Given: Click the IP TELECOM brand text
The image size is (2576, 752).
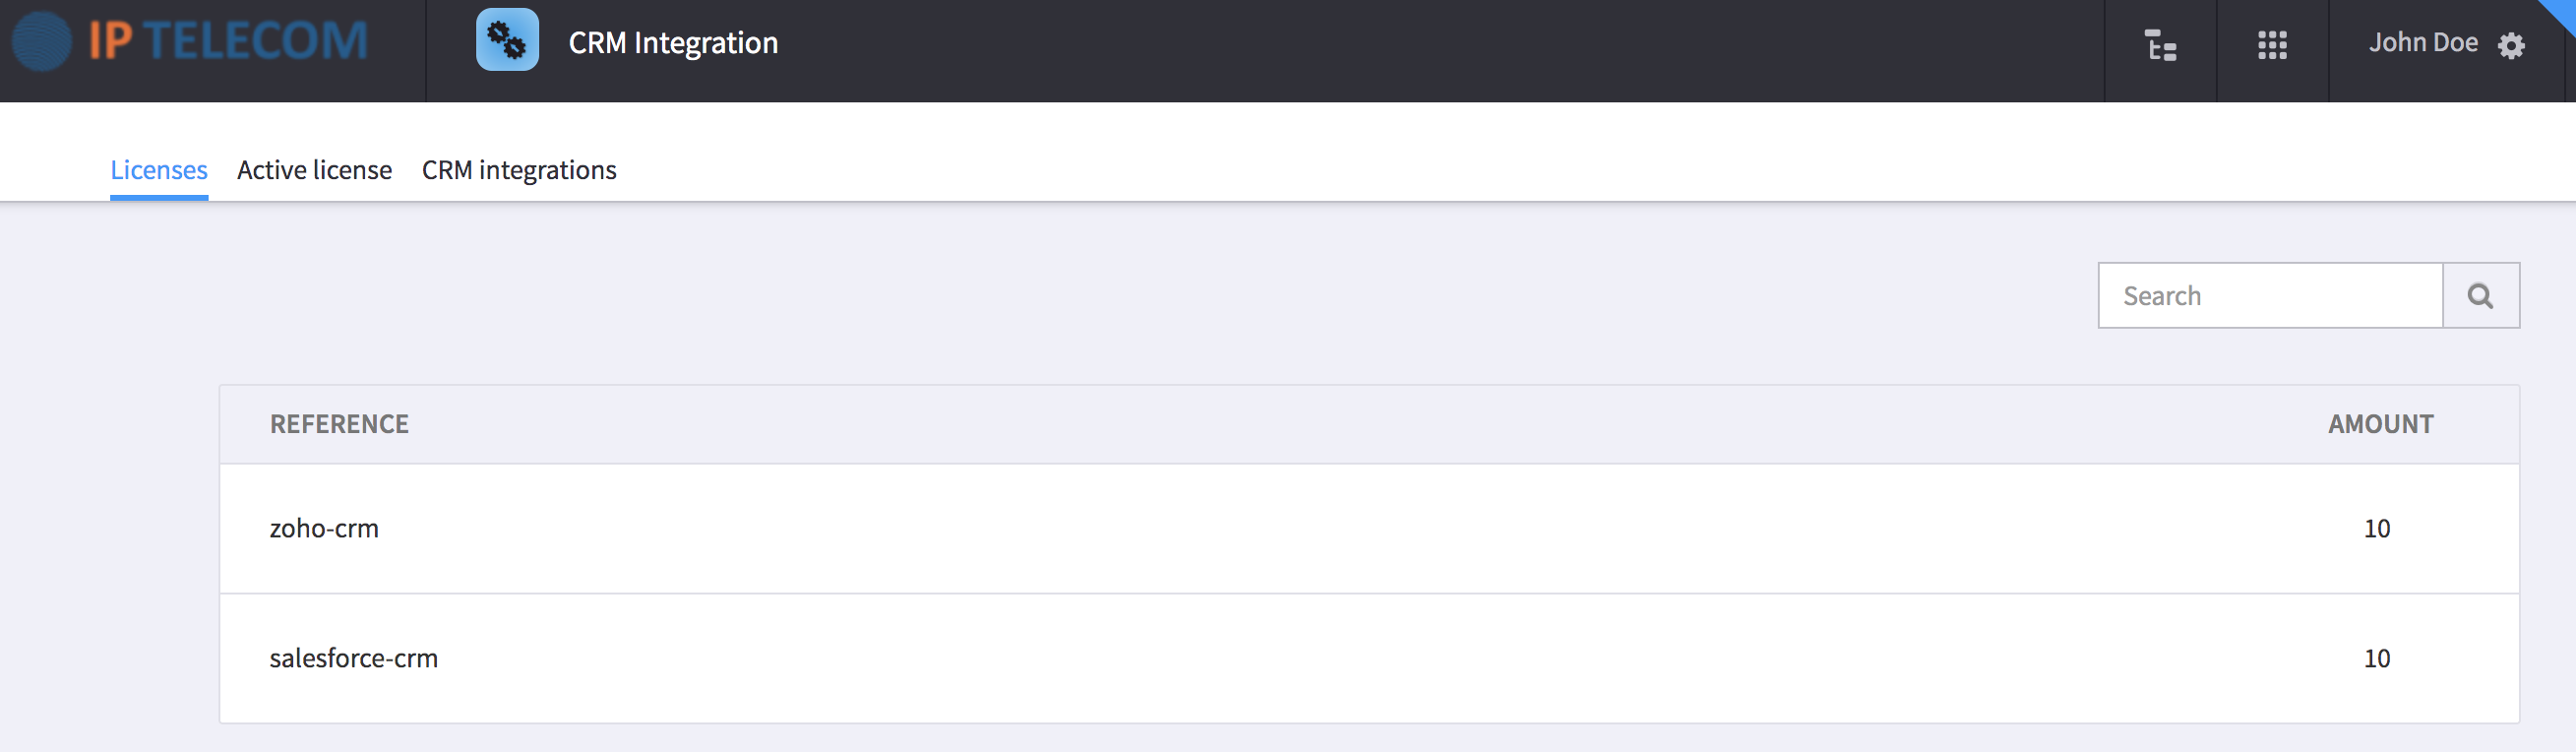Looking at the screenshot, I should pos(228,41).
